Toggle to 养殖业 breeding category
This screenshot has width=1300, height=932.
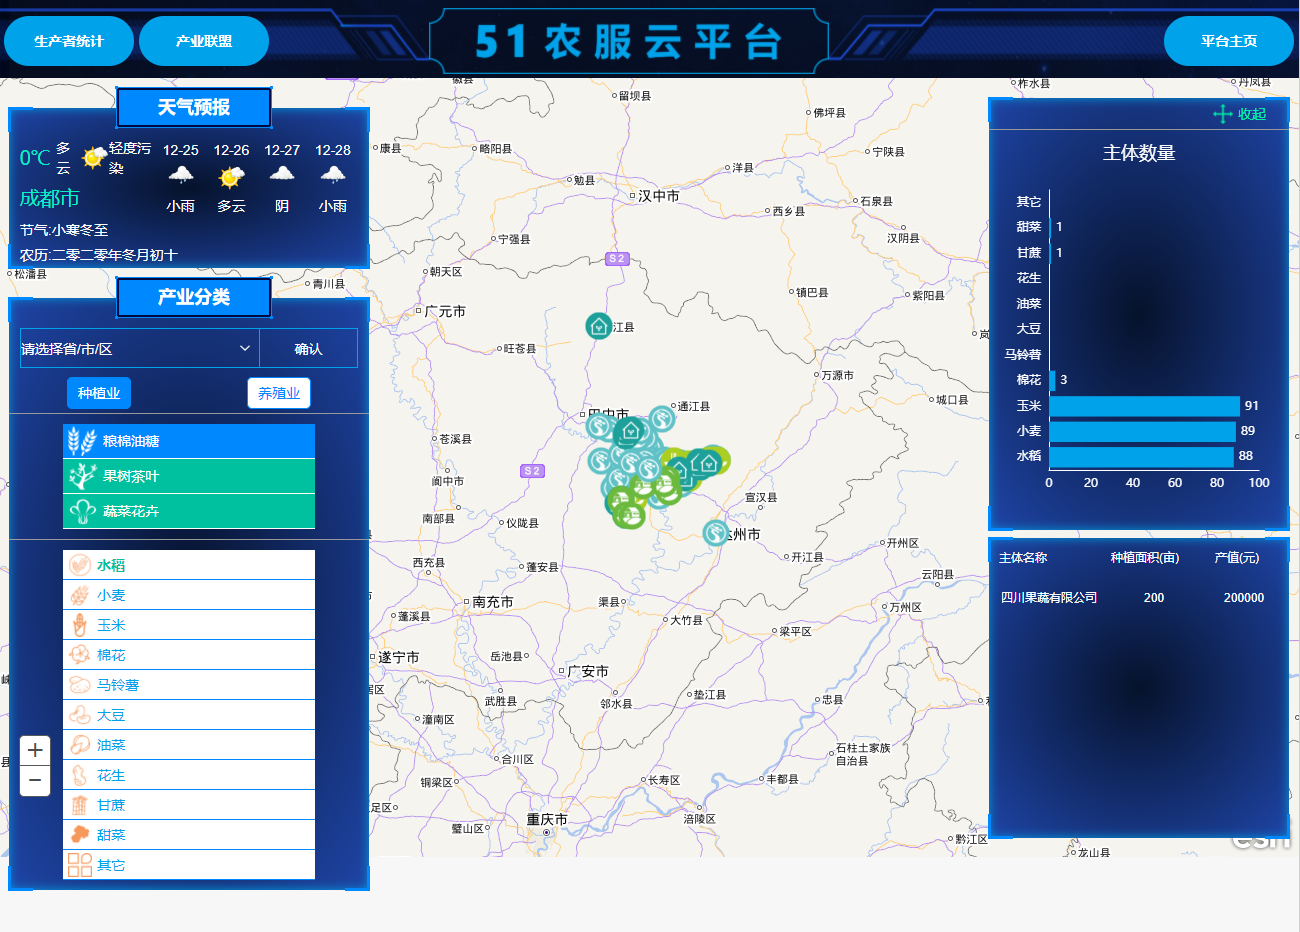coord(279,393)
